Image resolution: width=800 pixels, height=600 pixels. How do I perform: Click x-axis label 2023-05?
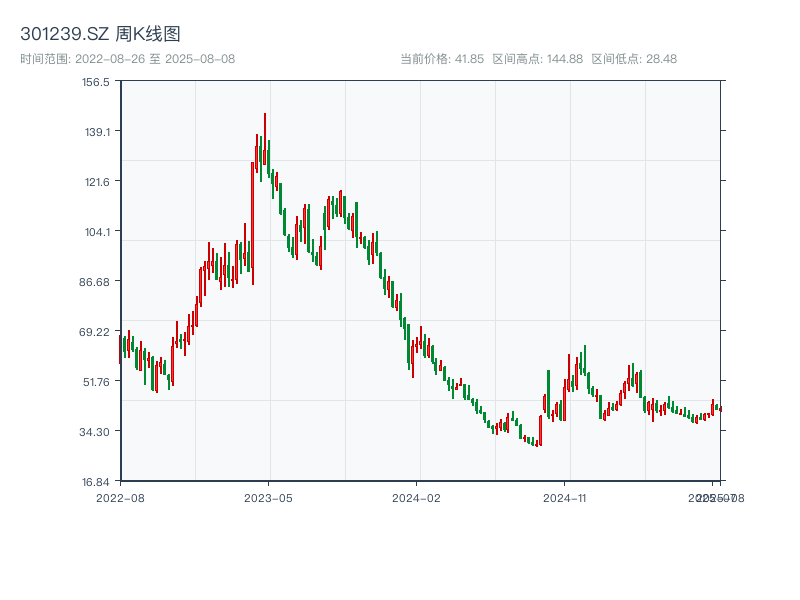click(x=268, y=498)
